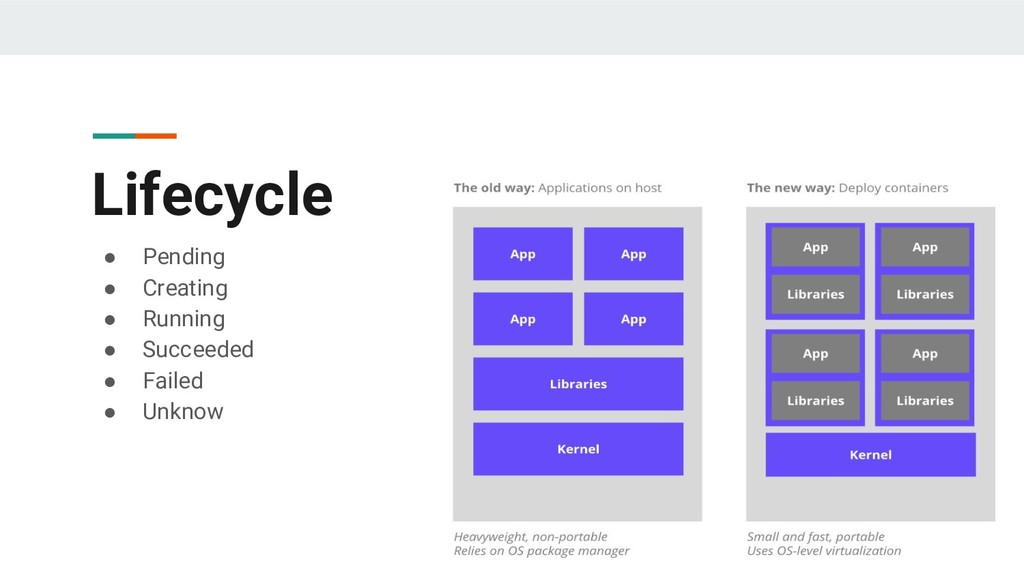Click the Unknow bullet item

click(x=183, y=411)
